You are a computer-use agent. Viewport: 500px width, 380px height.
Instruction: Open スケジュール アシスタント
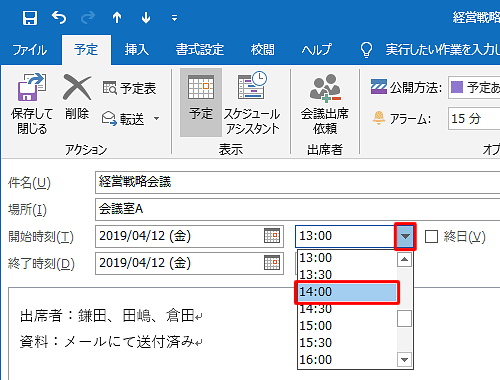(252, 103)
